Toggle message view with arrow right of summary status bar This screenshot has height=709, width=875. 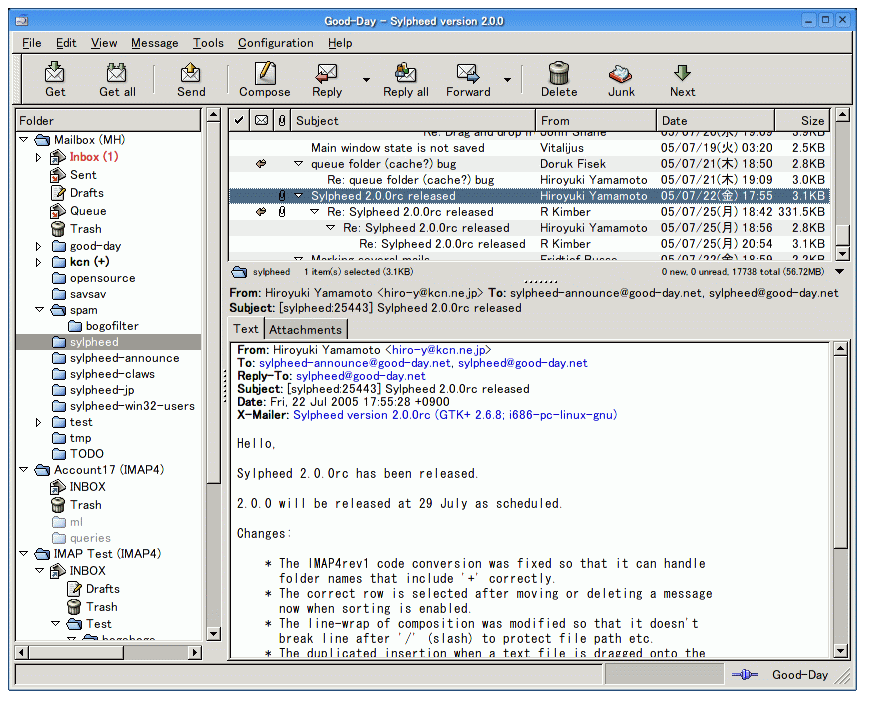click(839, 272)
